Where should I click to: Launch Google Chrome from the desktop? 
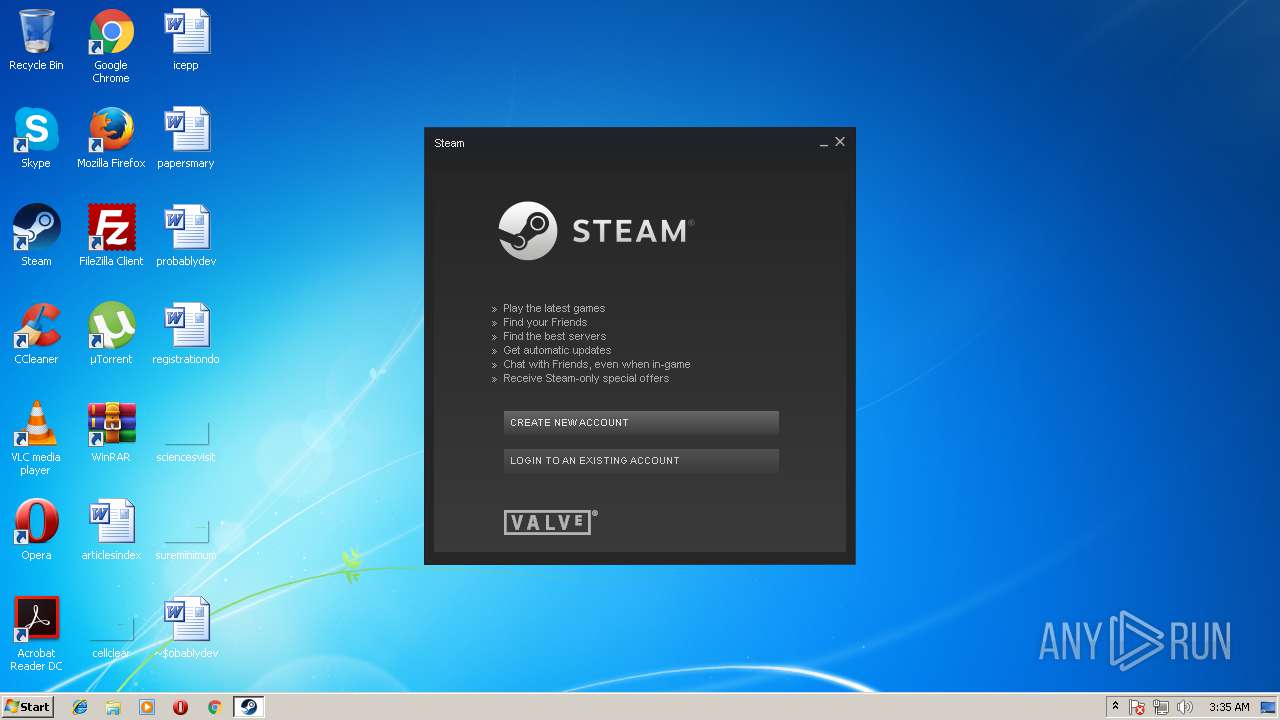coord(111,46)
